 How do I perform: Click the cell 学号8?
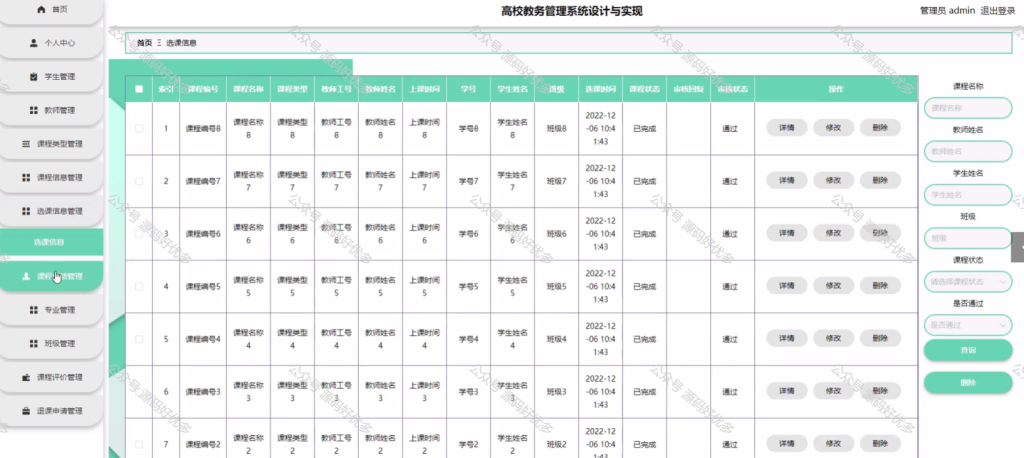(x=468, y=129)
